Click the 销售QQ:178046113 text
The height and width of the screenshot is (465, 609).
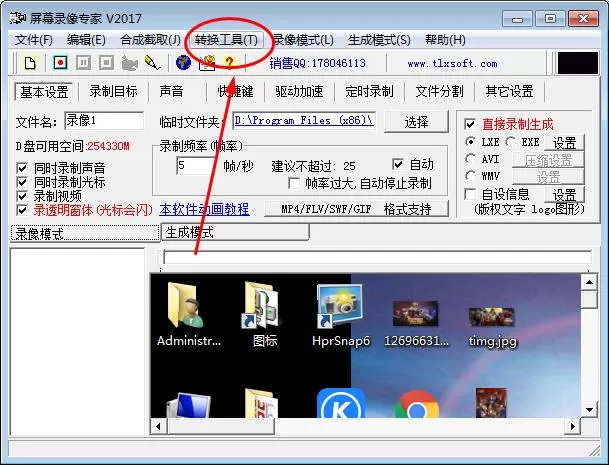point(317,63)
